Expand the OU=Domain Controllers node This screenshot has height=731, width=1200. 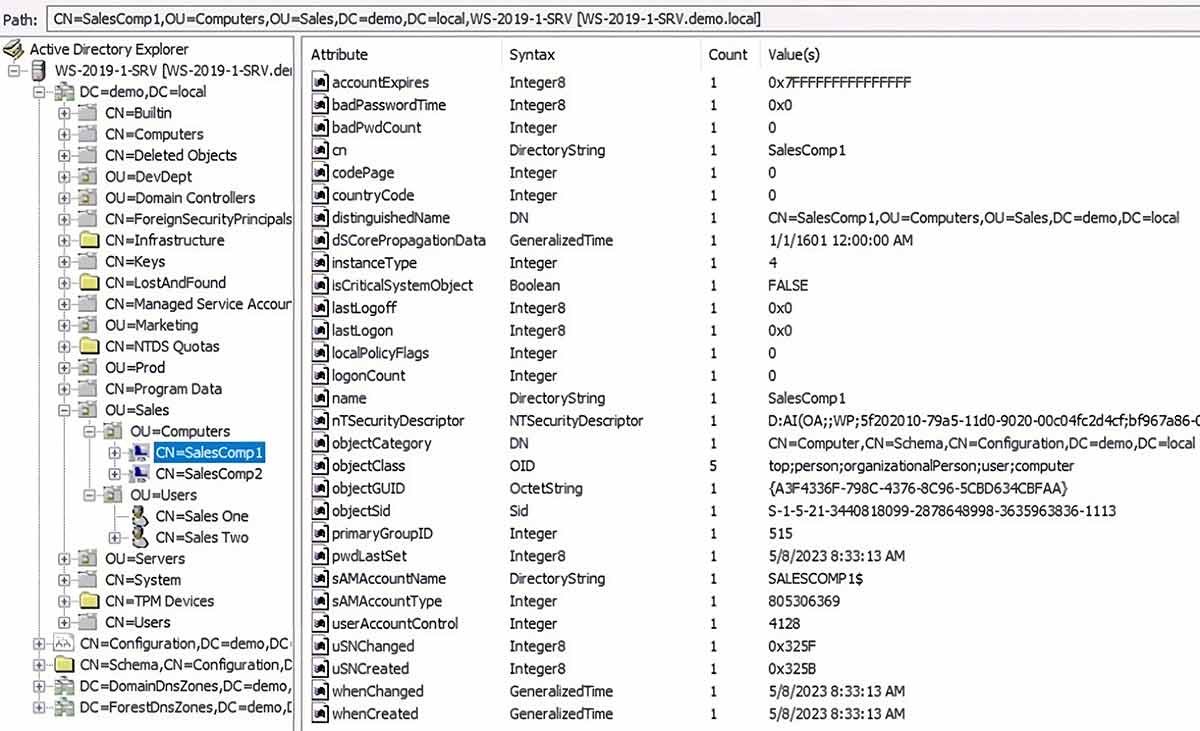(x=65, y=198)
